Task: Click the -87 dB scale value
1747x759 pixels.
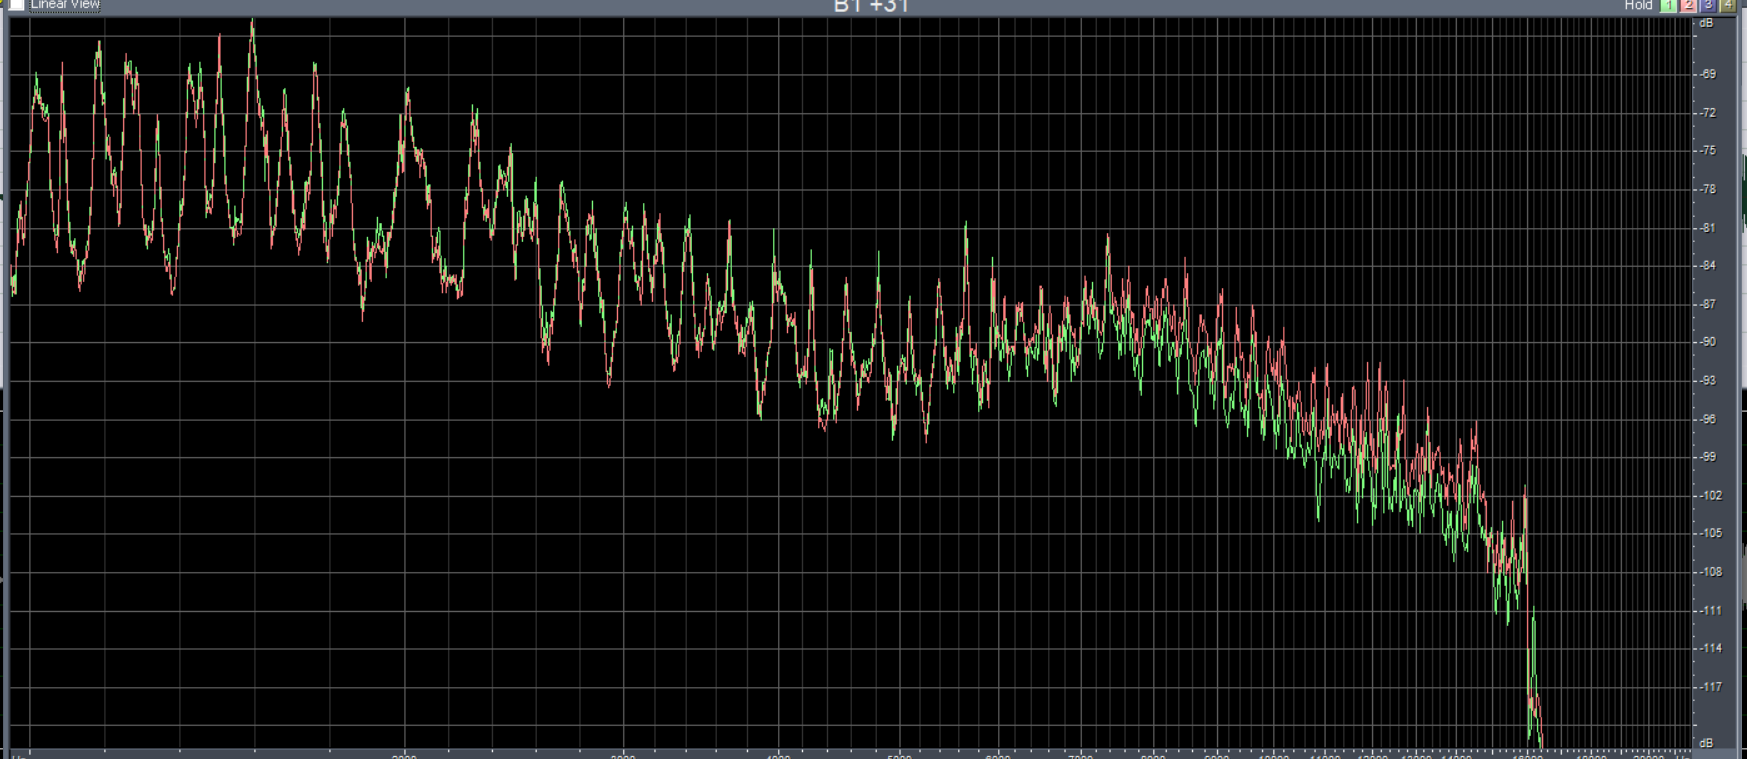Action: click(x=1708, y=304)
